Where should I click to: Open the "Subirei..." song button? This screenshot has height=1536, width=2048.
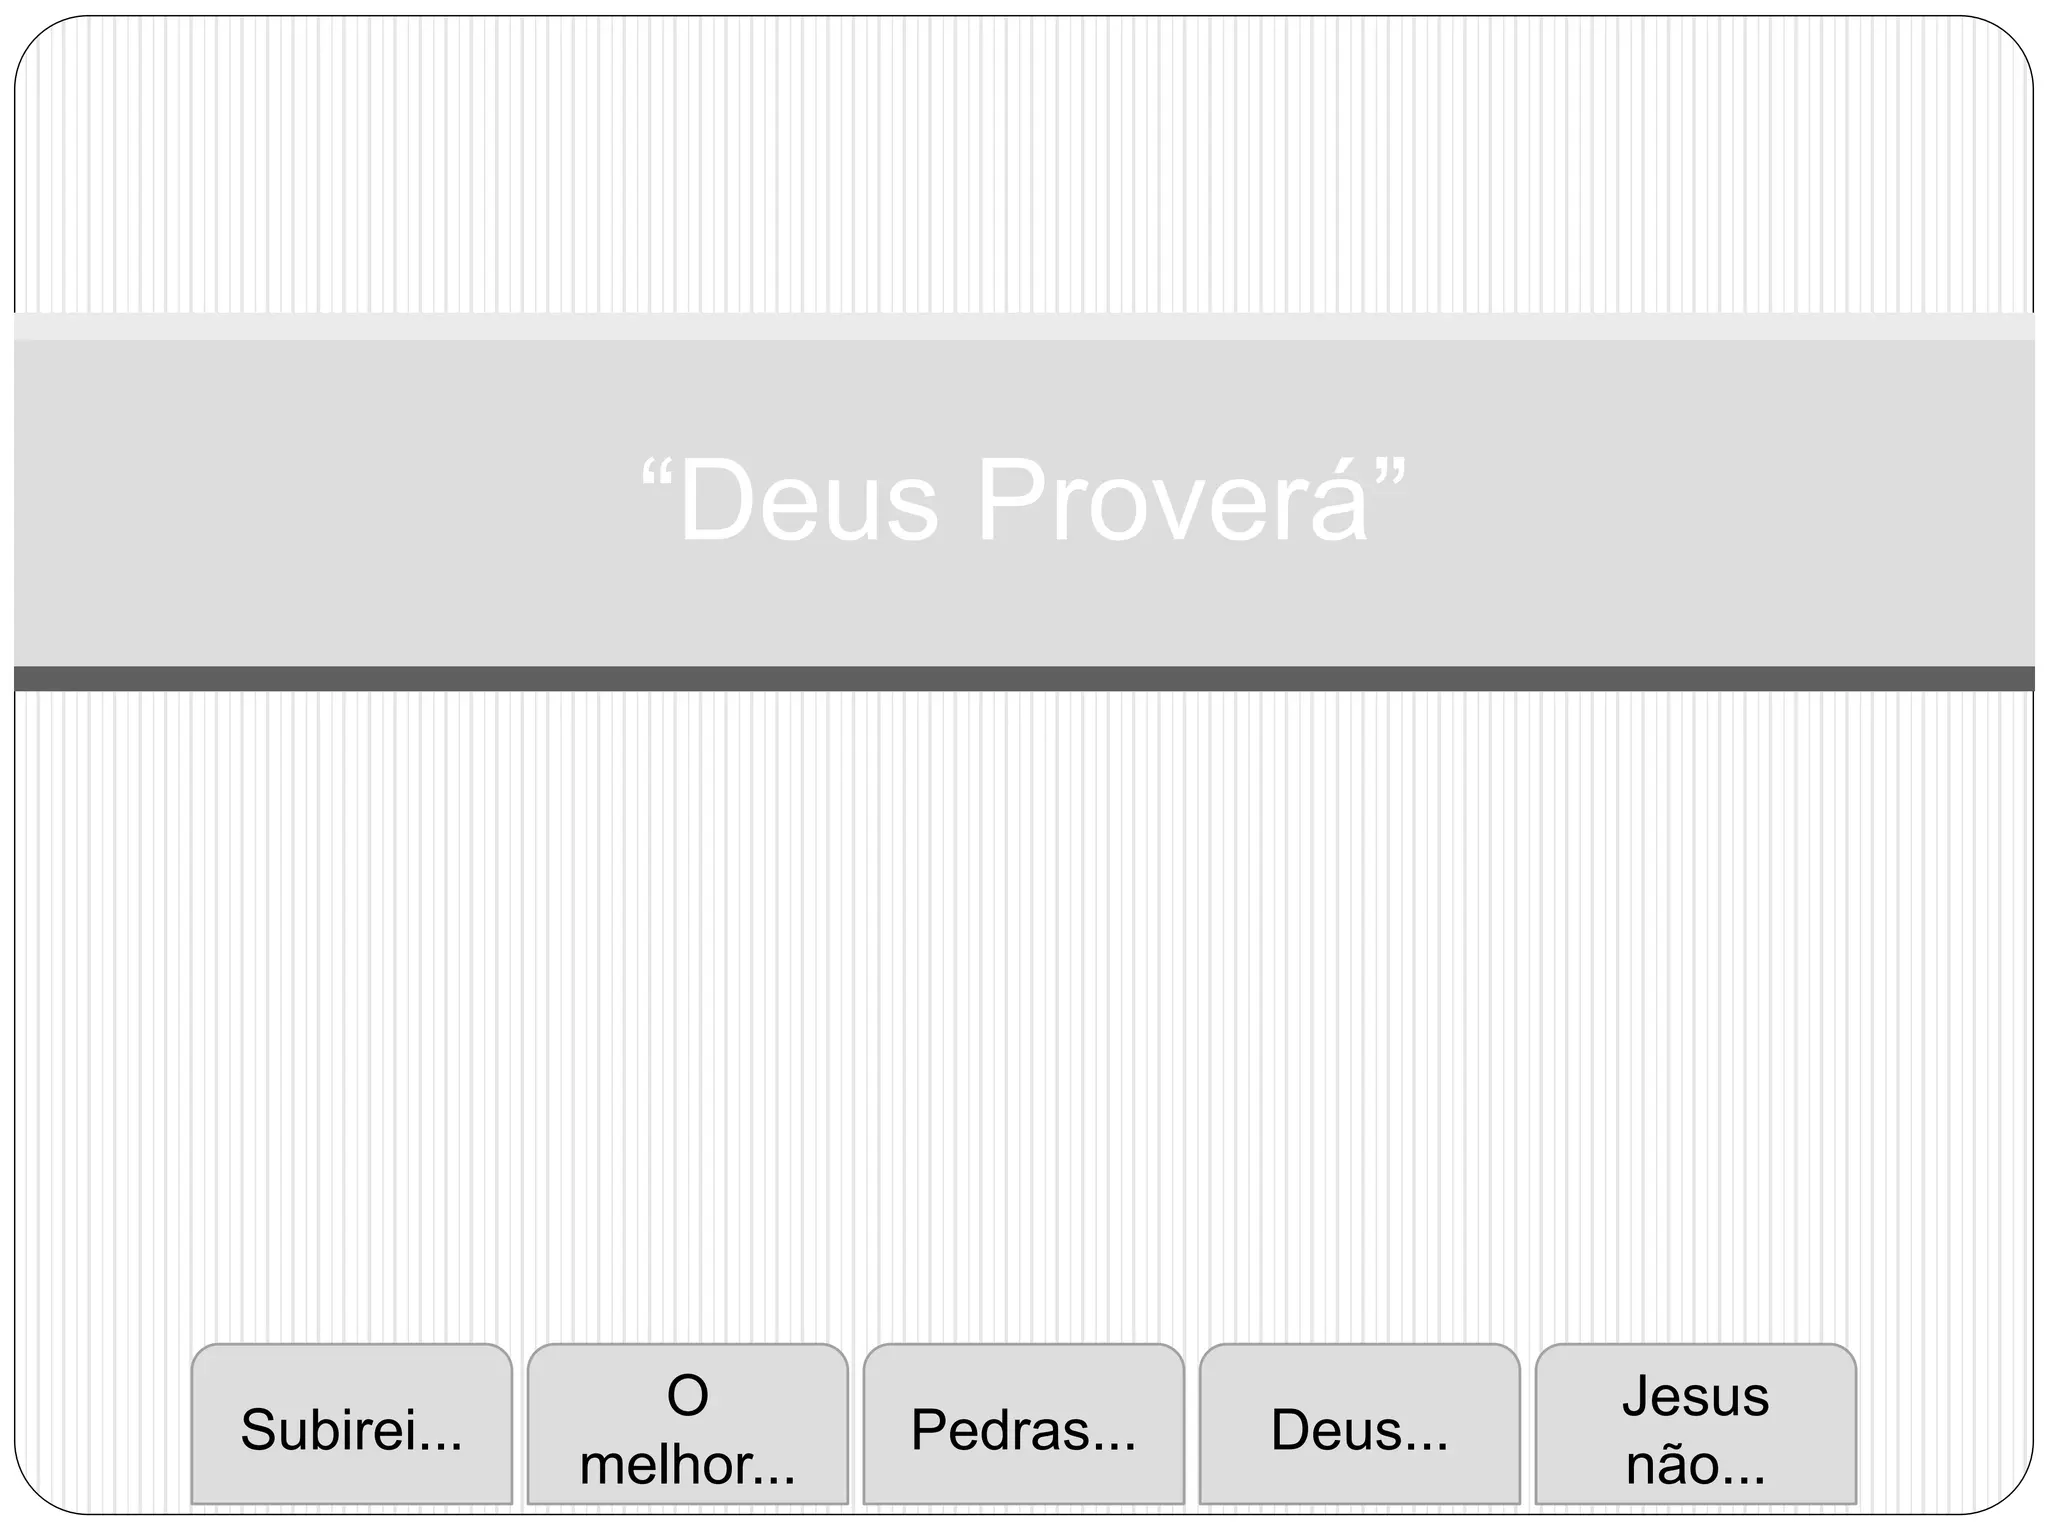pyautogui.click(x=352, y=1424)
